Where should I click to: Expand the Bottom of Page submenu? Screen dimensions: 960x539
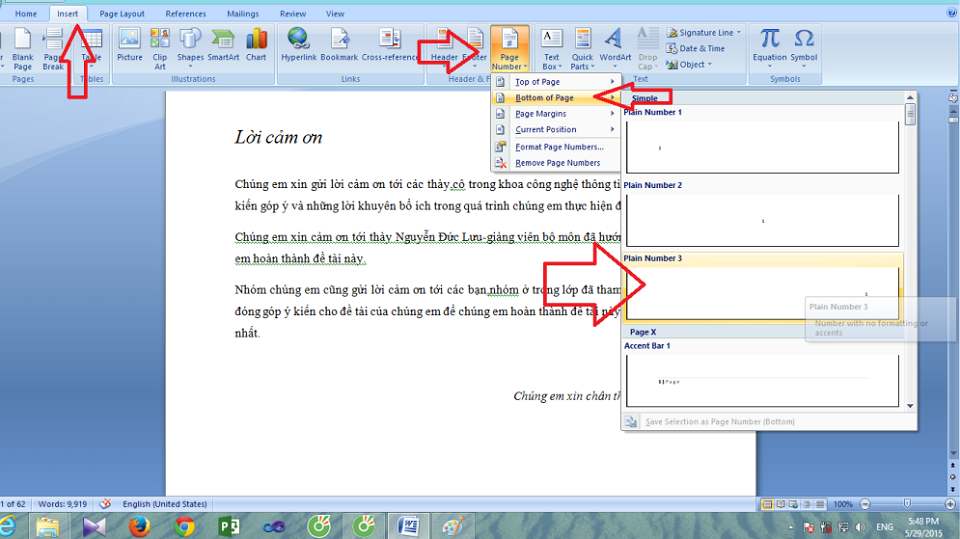pos(556,97)
